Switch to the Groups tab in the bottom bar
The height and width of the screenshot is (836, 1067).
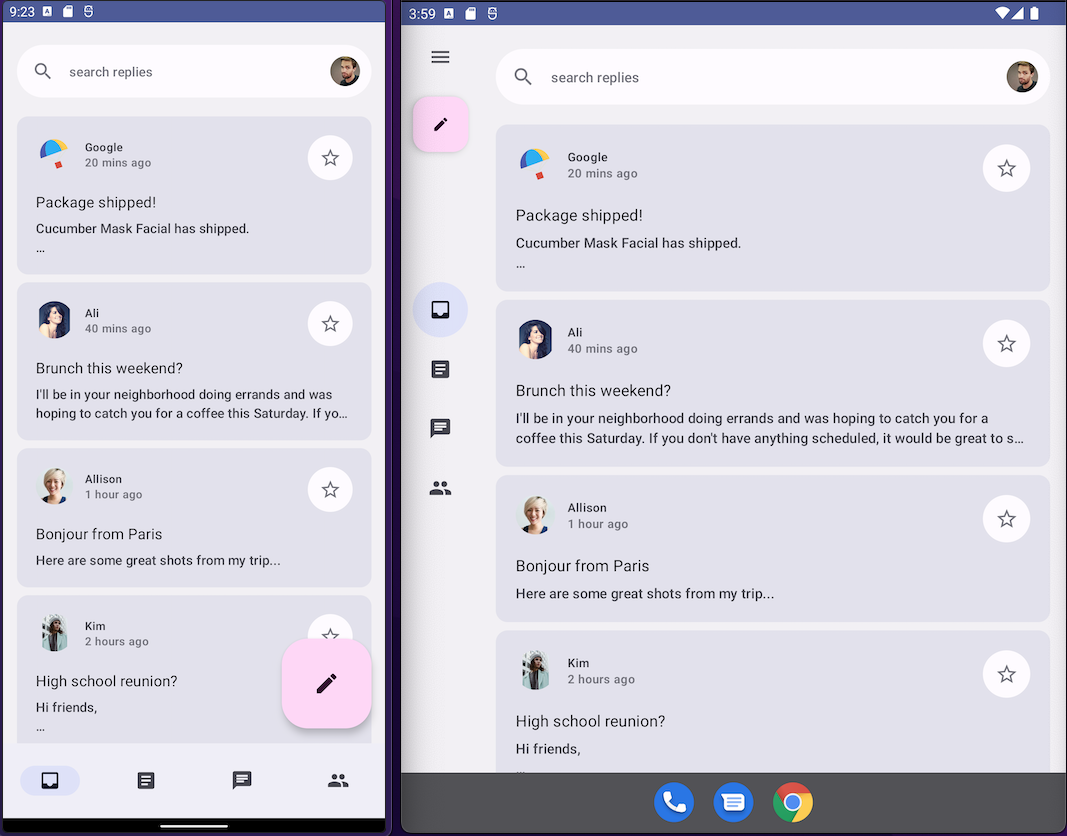338,781
